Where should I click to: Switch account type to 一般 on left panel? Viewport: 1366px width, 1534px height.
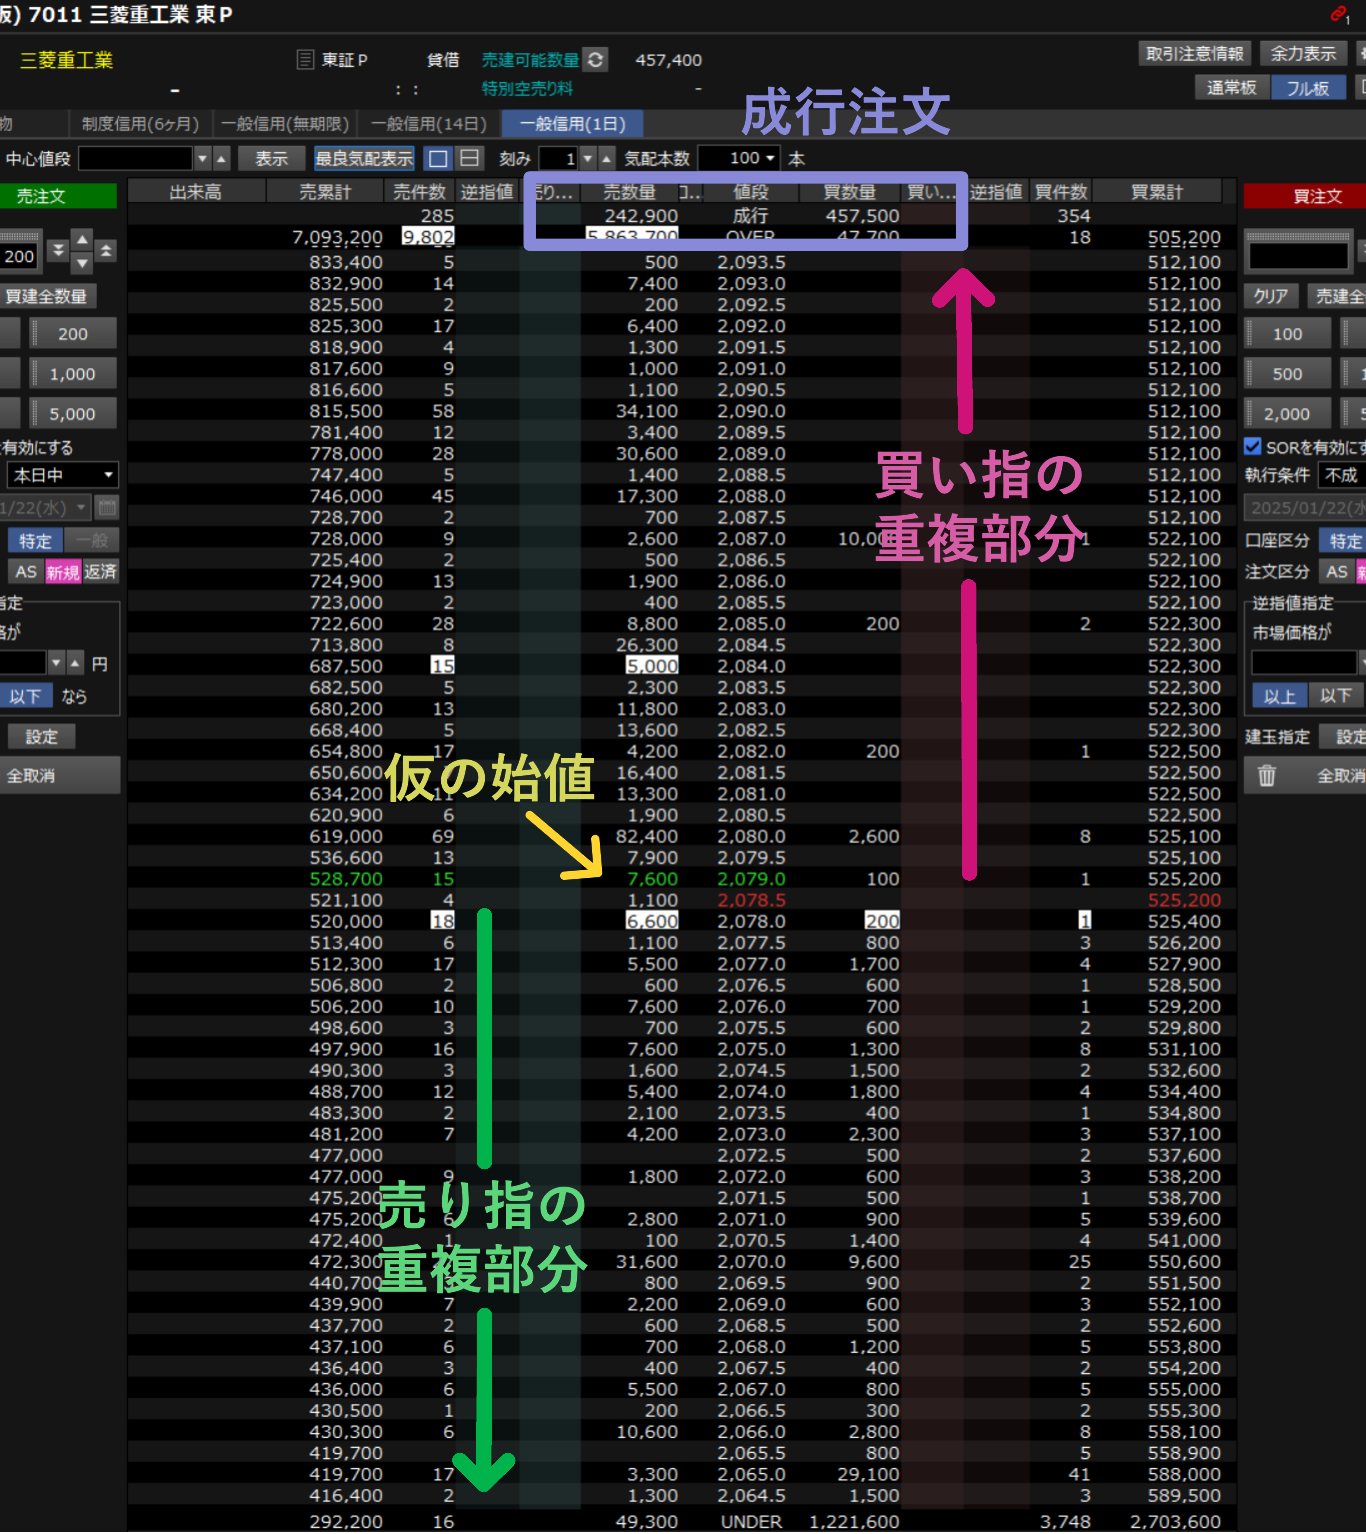pos(92,540)
